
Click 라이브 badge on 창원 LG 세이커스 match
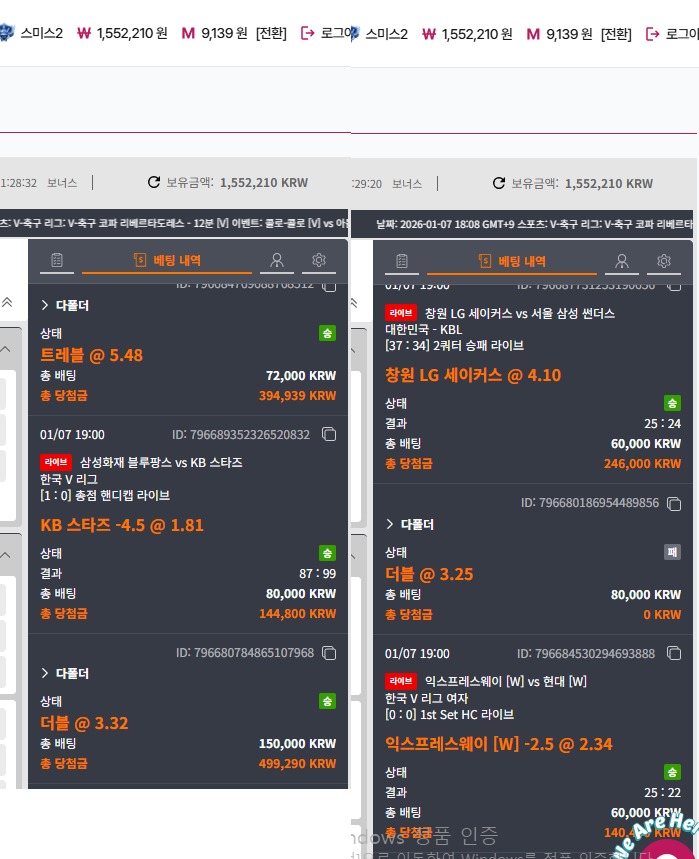pyautogui.click(x=401, y=313)
